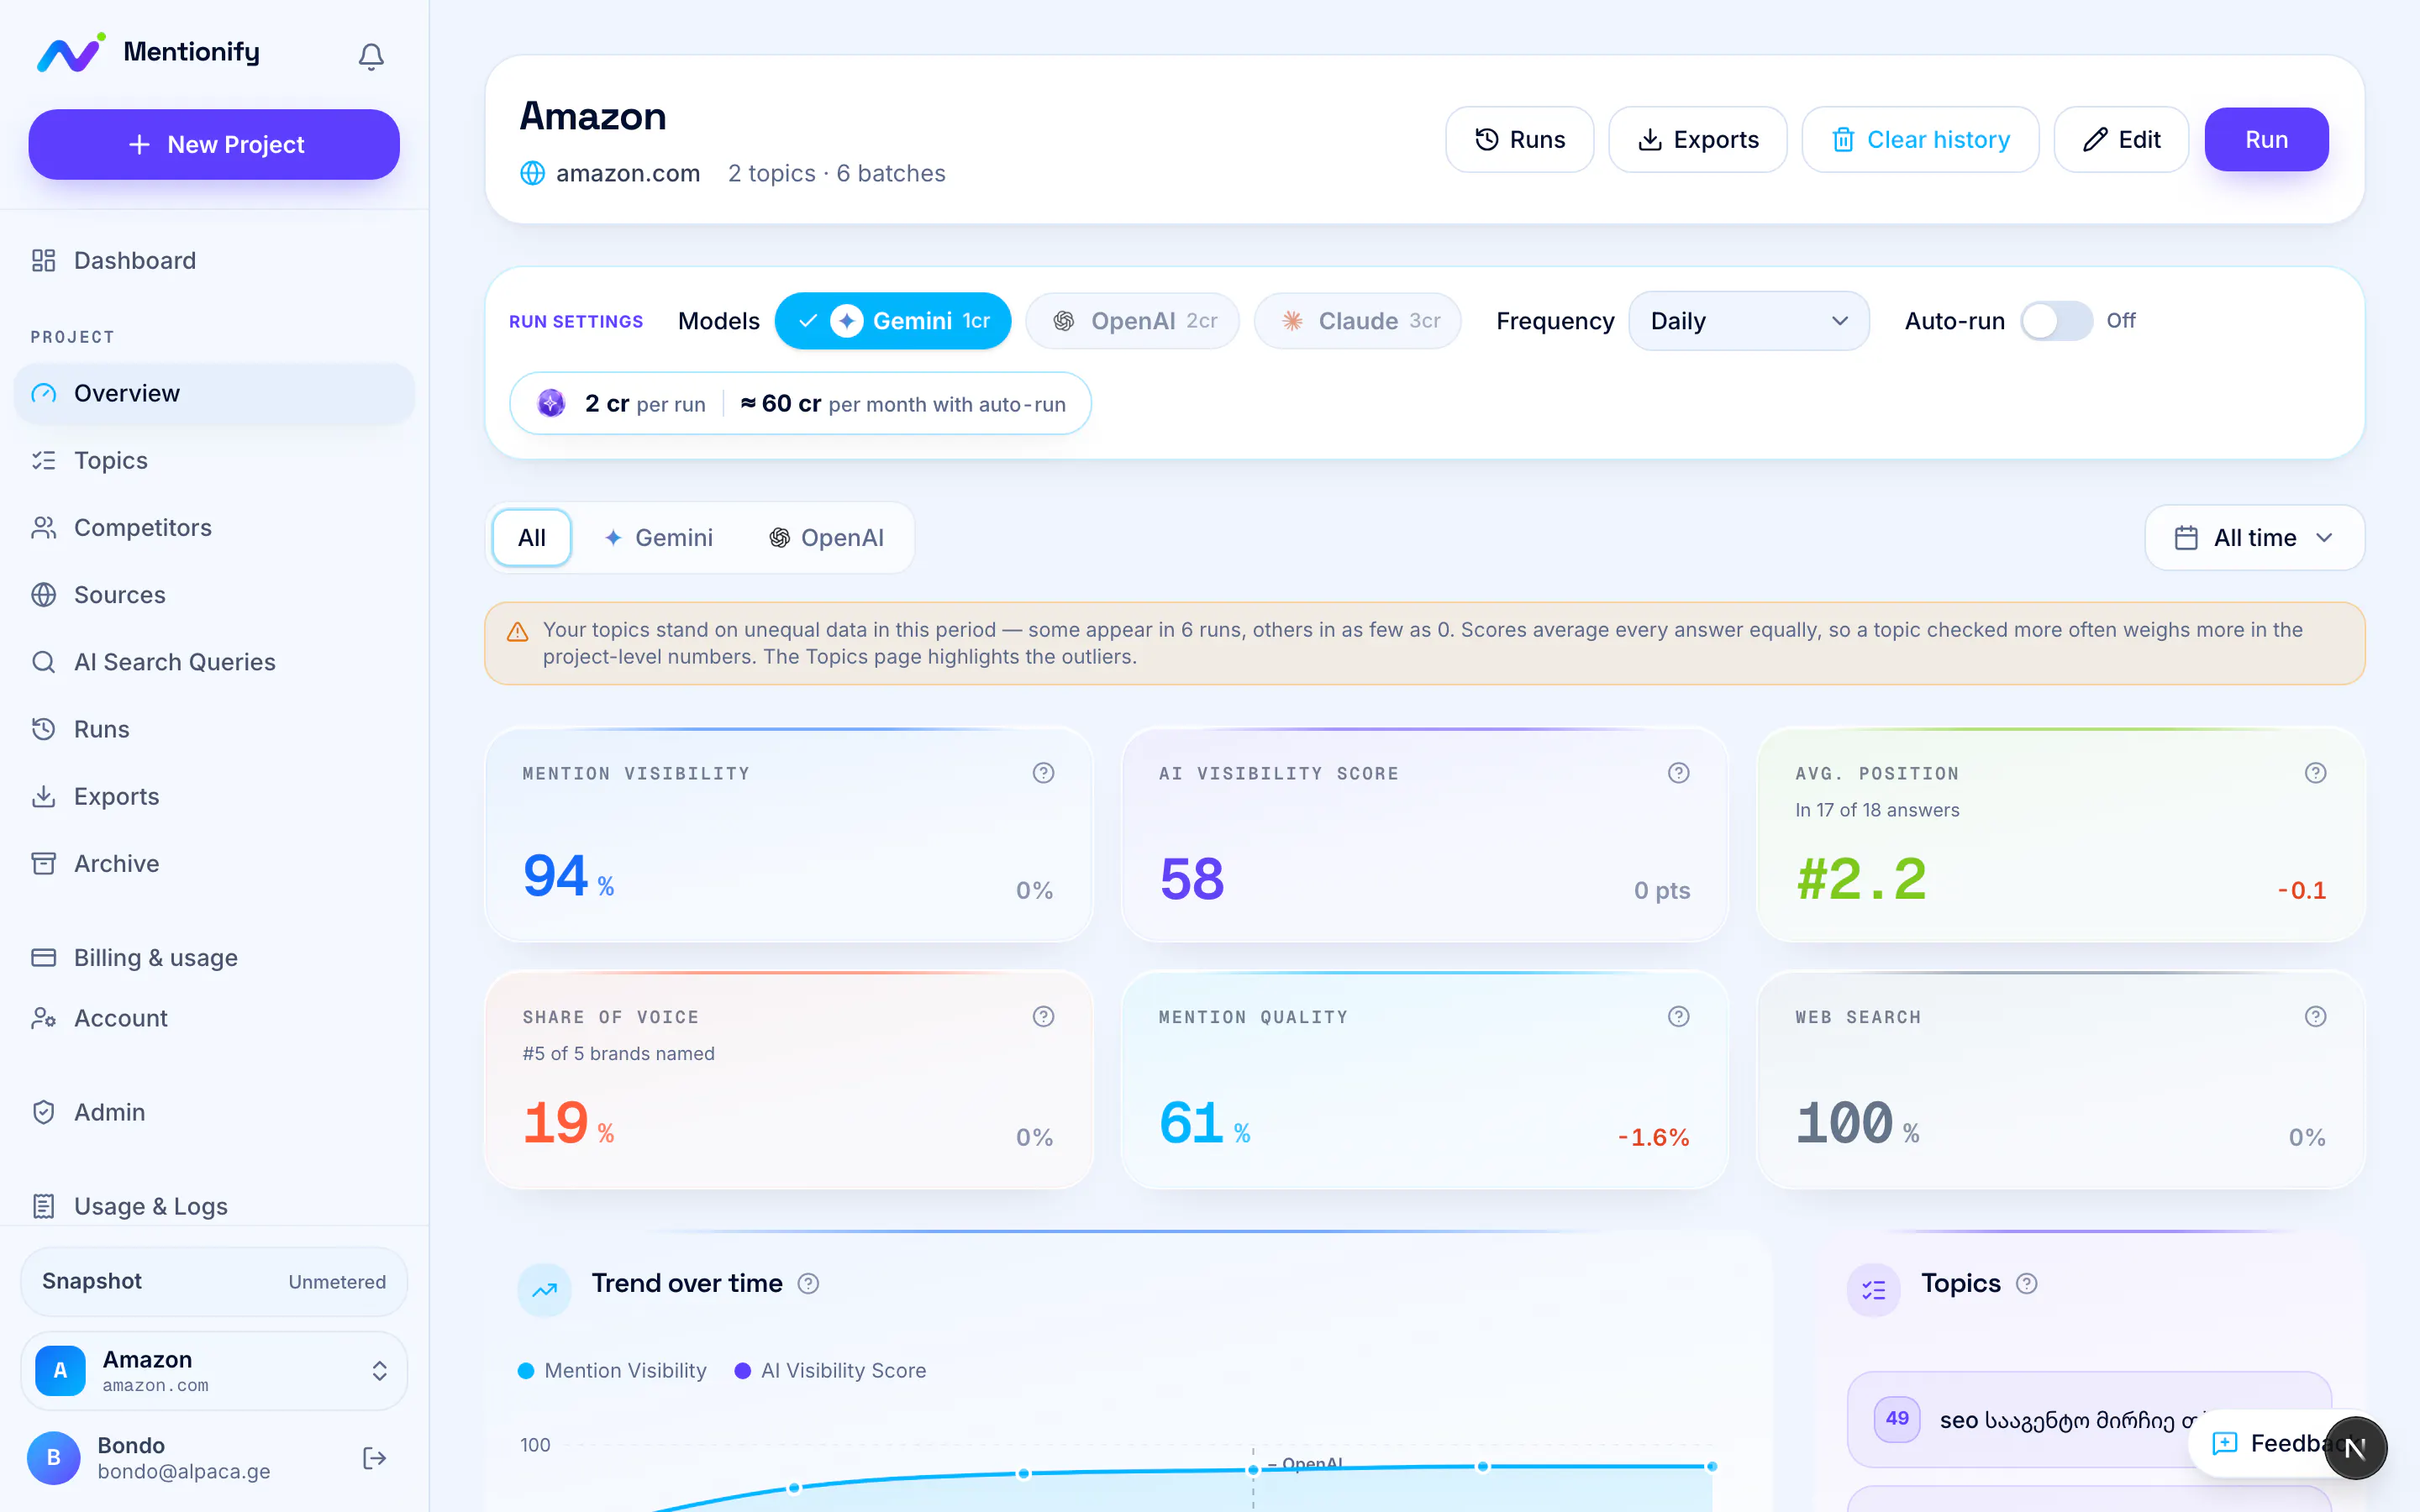Click '2 topics · 6 batches' text
Image resolution: width=2420 pixels, height=1512 pixels.
point(836,173)
